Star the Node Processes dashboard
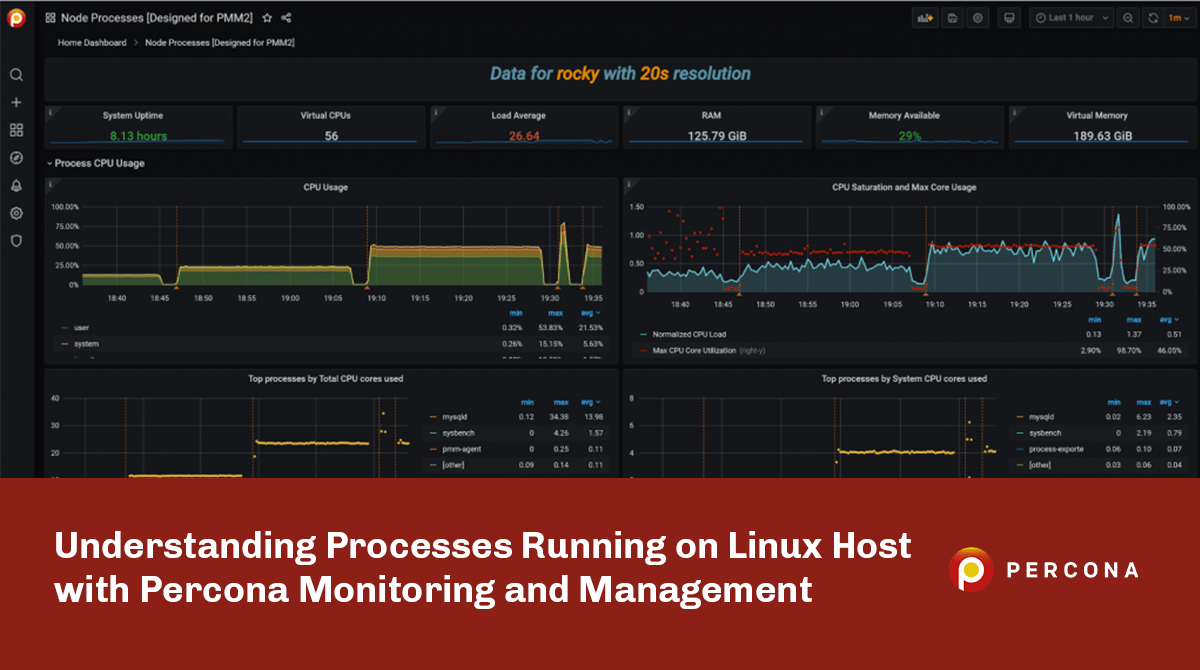 tap(266, 17)
